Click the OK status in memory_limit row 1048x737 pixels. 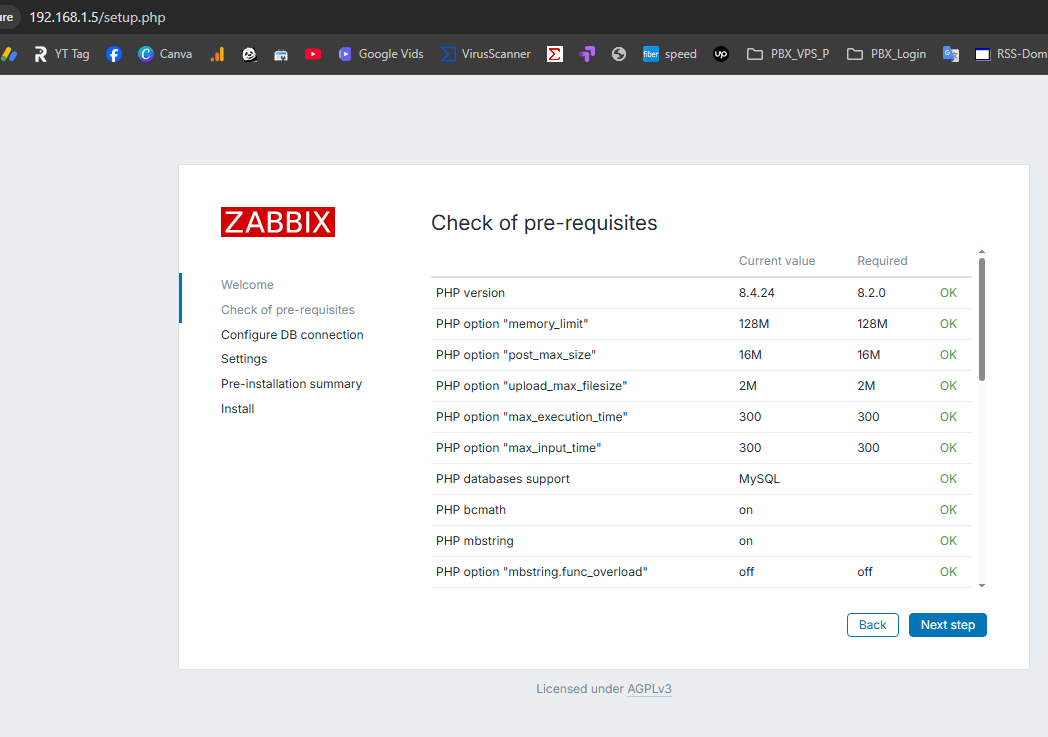[948, 324]
